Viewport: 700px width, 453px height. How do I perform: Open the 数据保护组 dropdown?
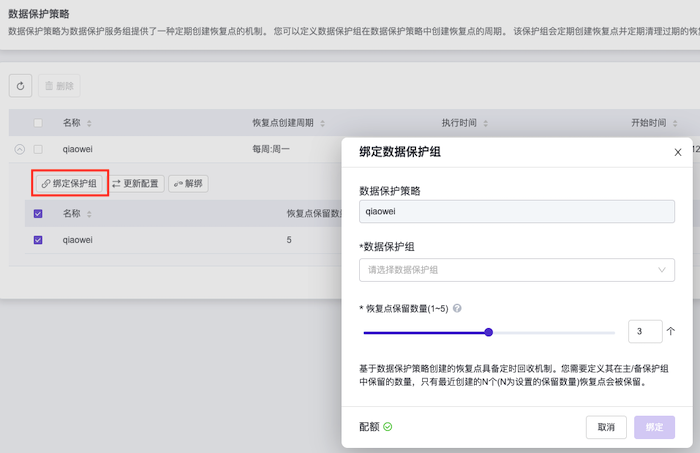point(516,269)
